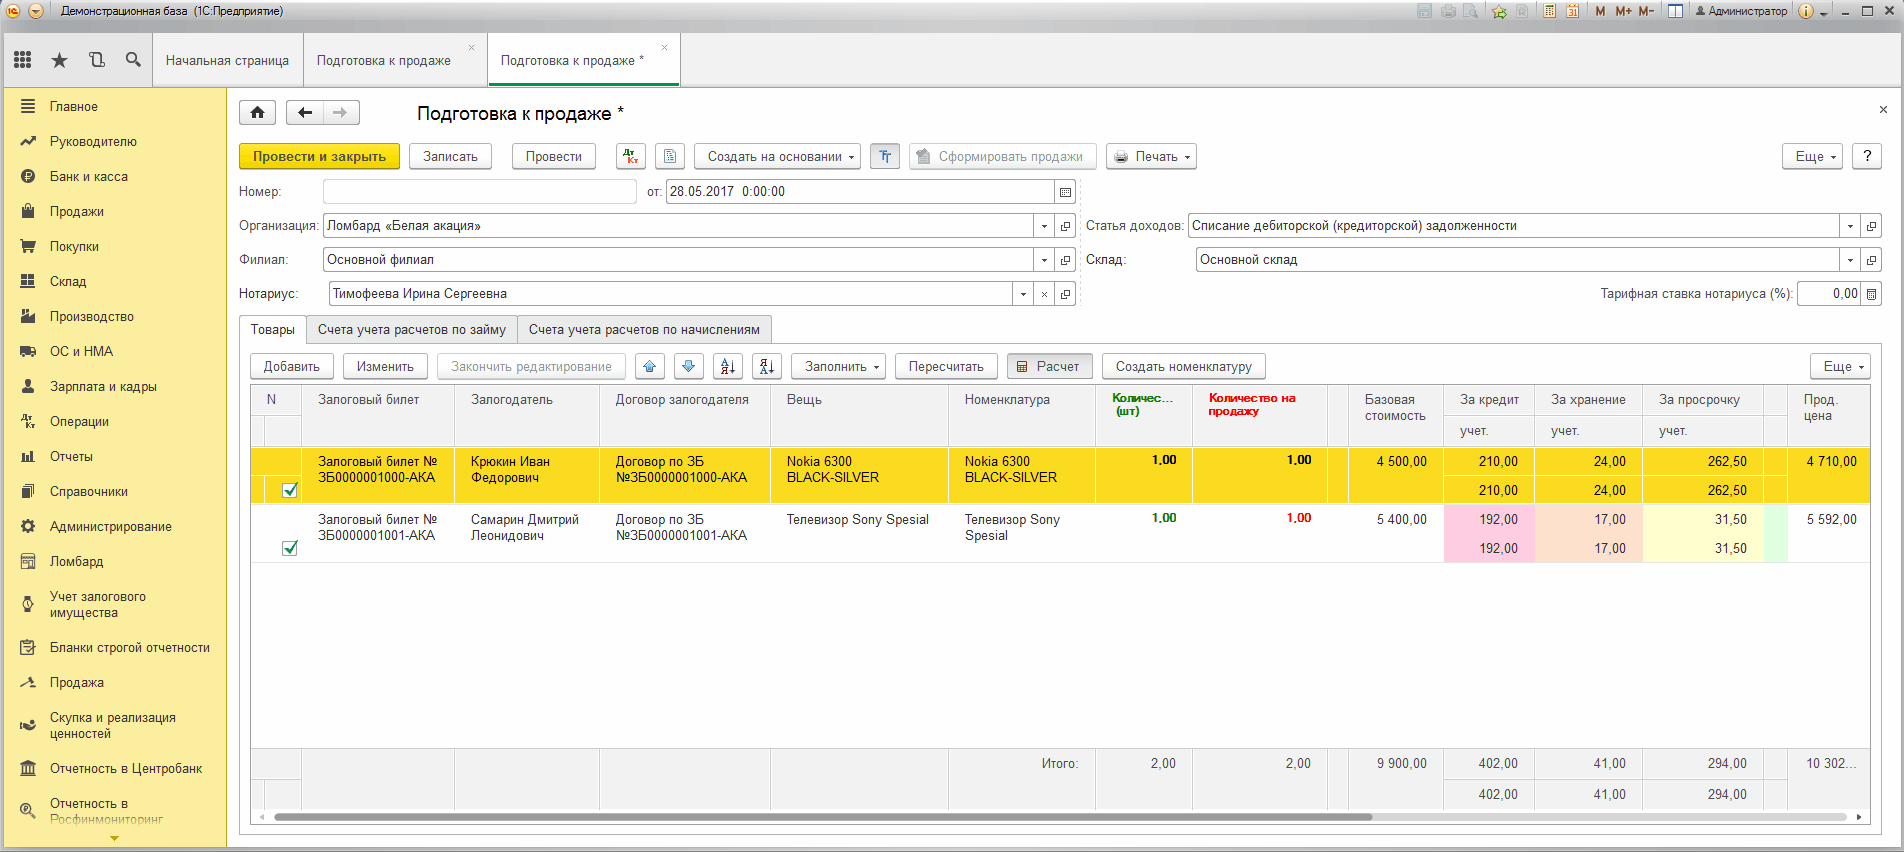The width and height of the screenshot is (1904, 852).
Task: Sort the table ascending
Action: tap(728, 367)
